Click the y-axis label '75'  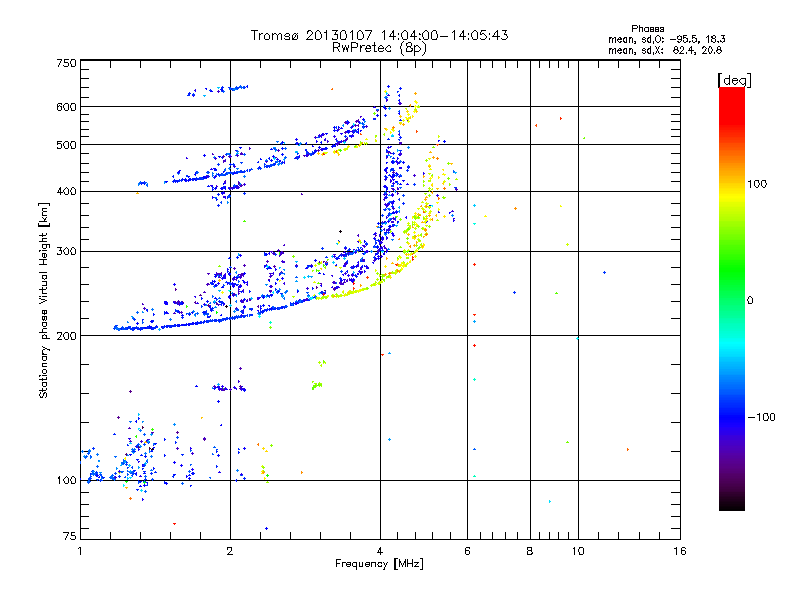pyautogui.click(x=70, y=536)
